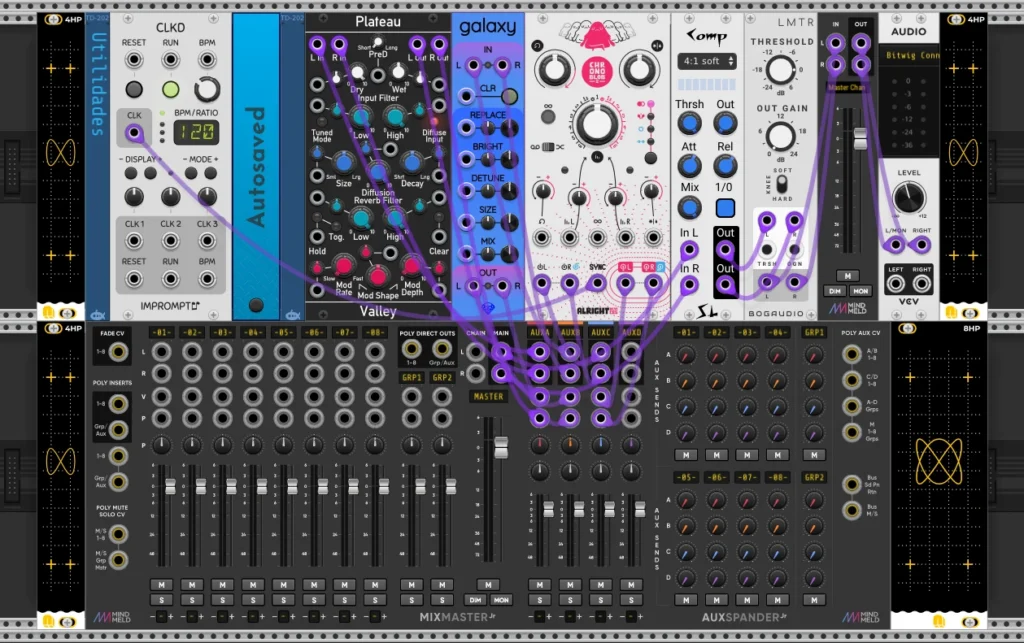Flip the PreD Short/Long switch on Plateau
Image resolution: width=1024 pixels, height=643 pixels.
(377, 43)
